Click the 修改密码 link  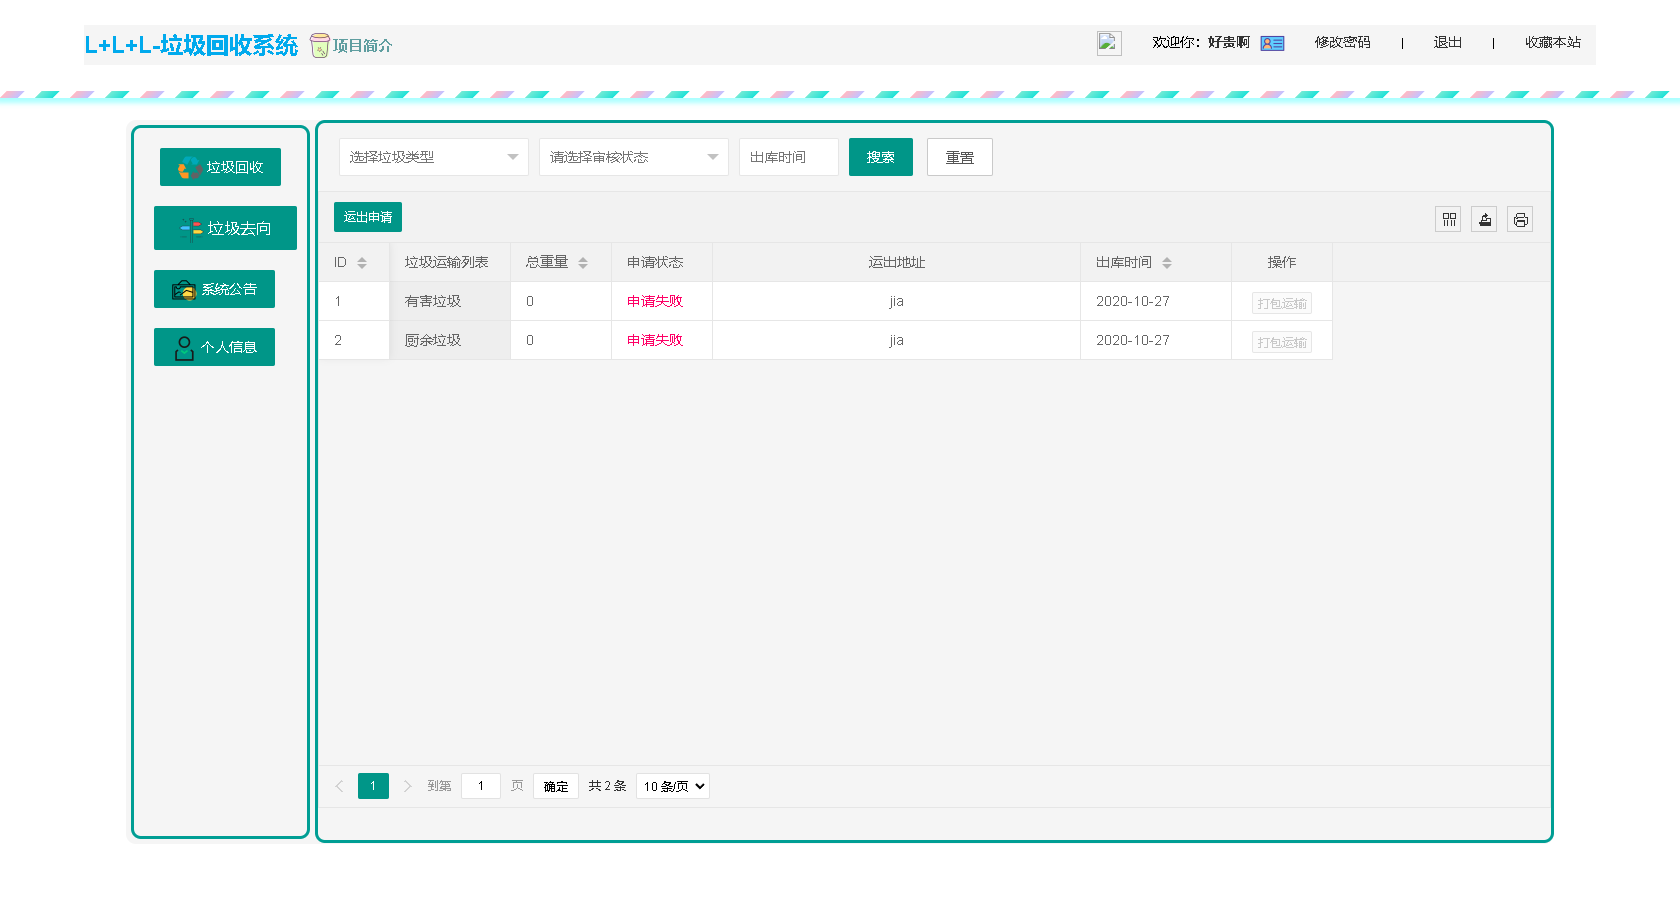point(1342,42)
